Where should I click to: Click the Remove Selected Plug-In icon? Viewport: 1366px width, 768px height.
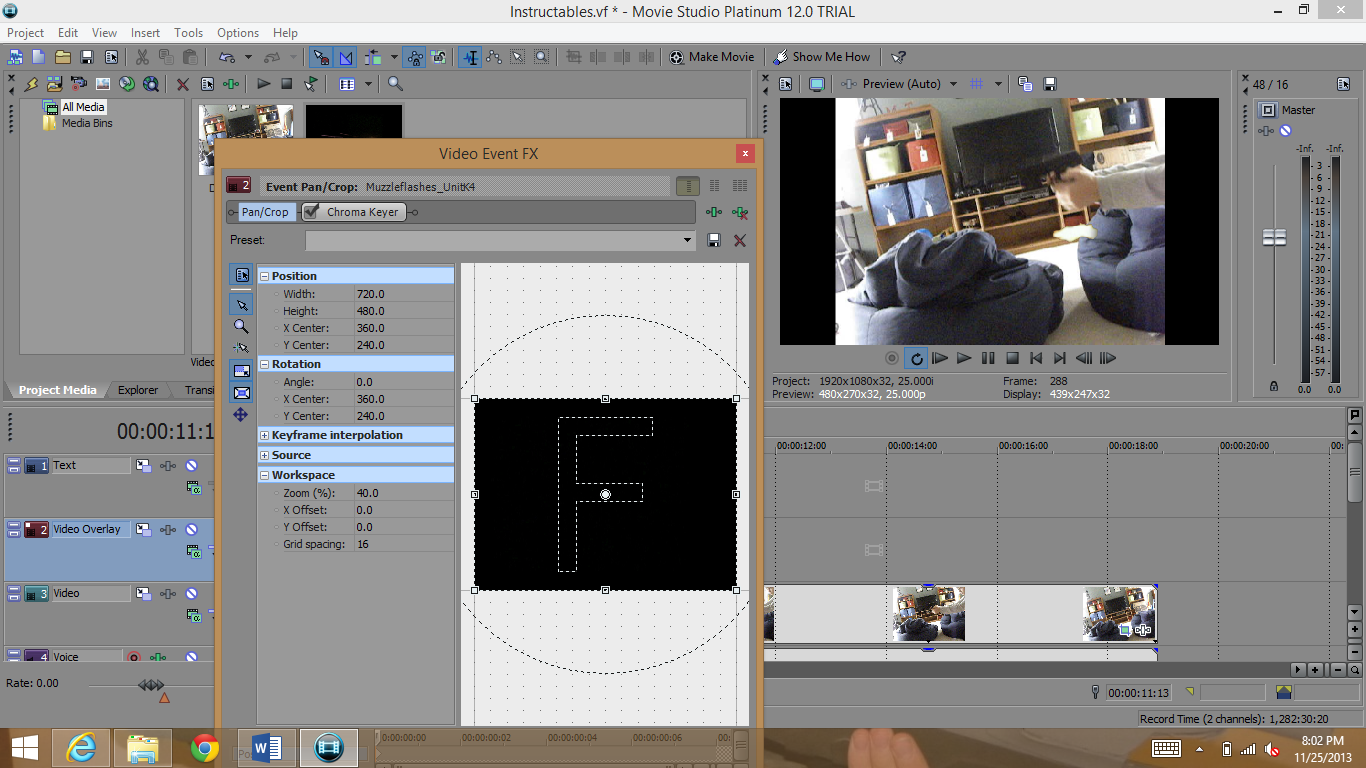(740, 212)
